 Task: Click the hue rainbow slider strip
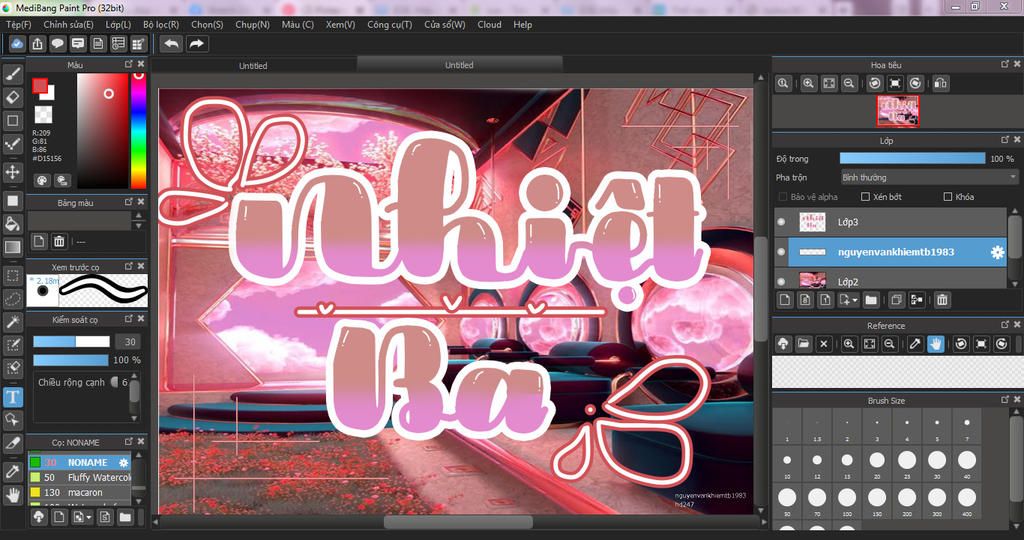(x=138, y=131)
